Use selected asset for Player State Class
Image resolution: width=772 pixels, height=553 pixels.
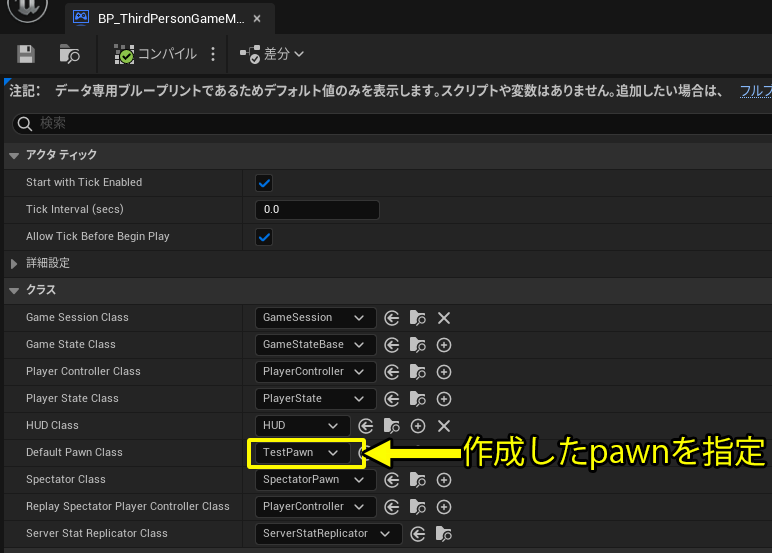392,399
